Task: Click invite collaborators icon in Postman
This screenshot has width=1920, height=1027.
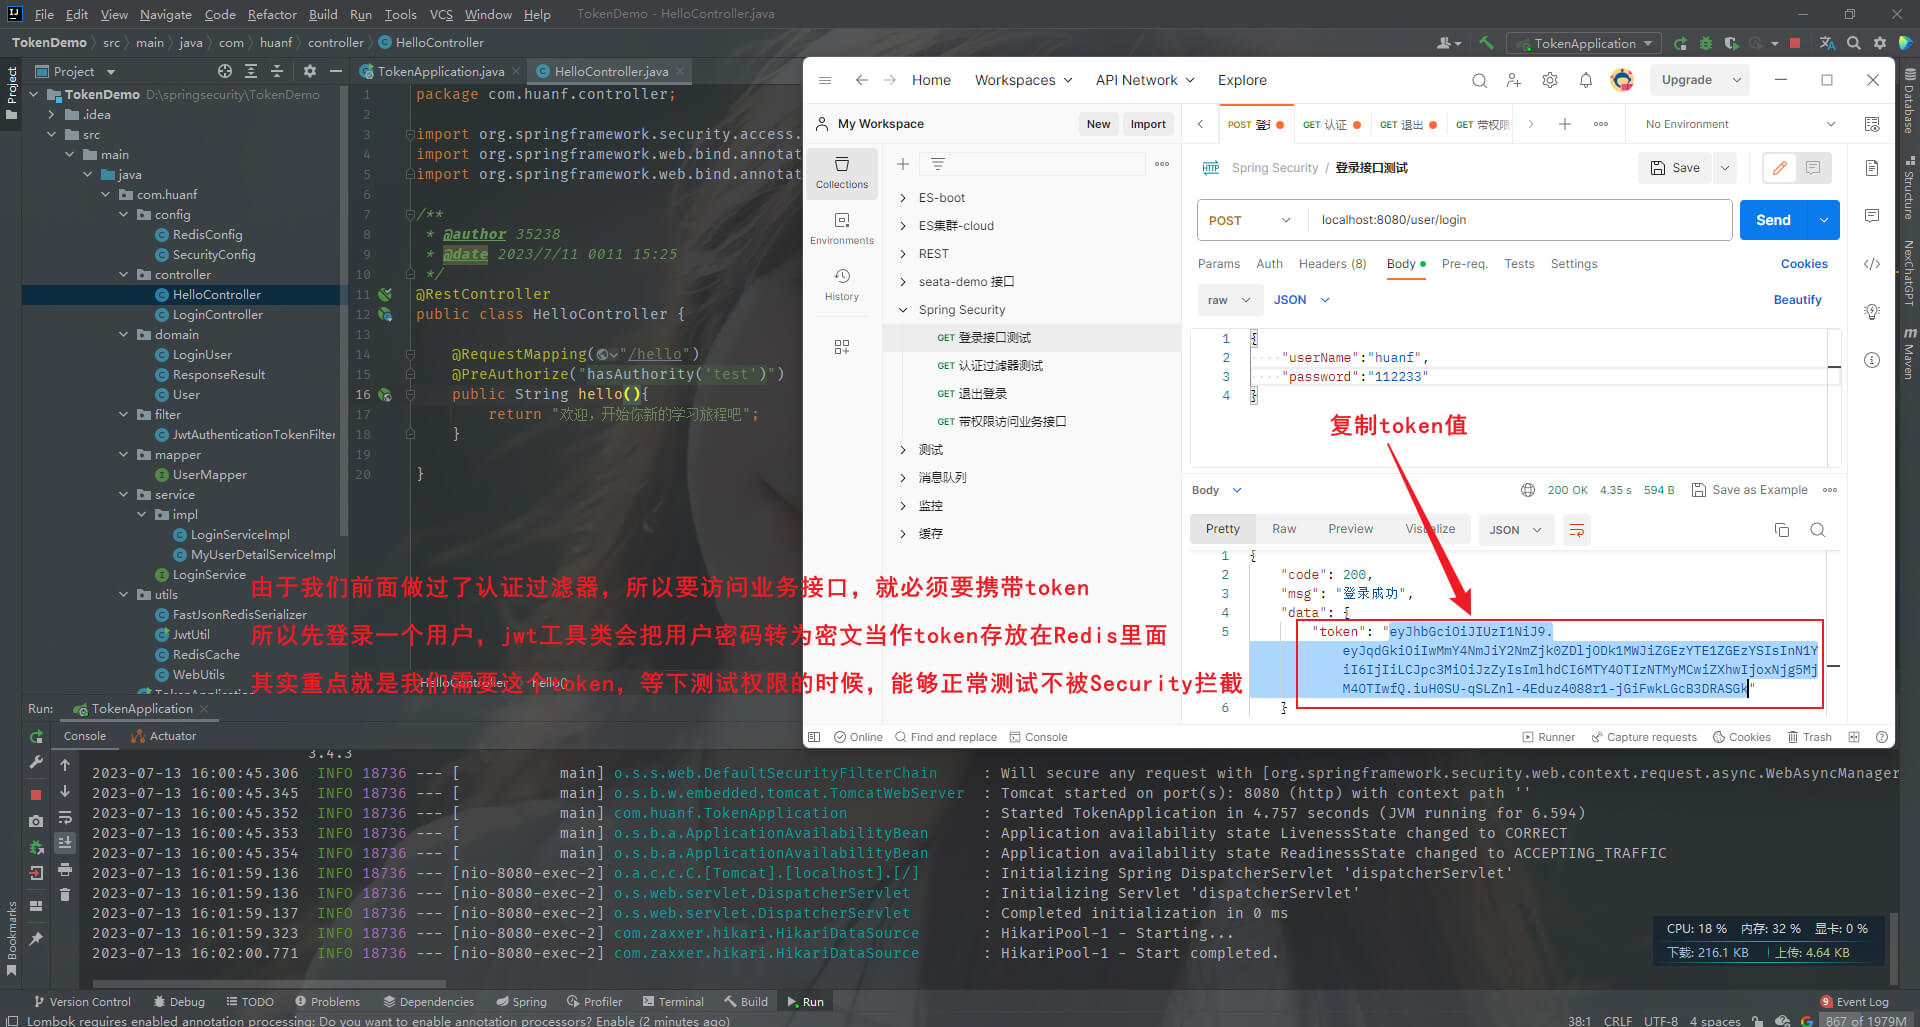Action: tap(1514, 80)
